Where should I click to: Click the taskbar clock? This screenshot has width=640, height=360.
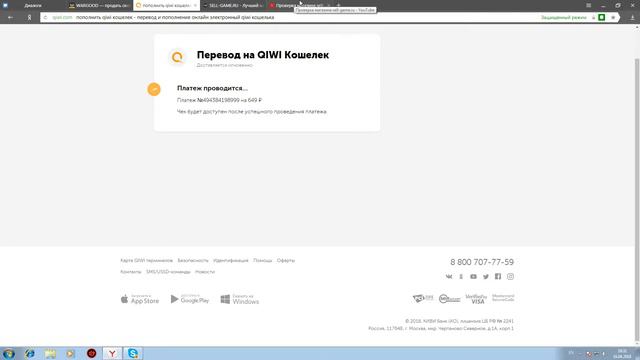pos(622,353)
